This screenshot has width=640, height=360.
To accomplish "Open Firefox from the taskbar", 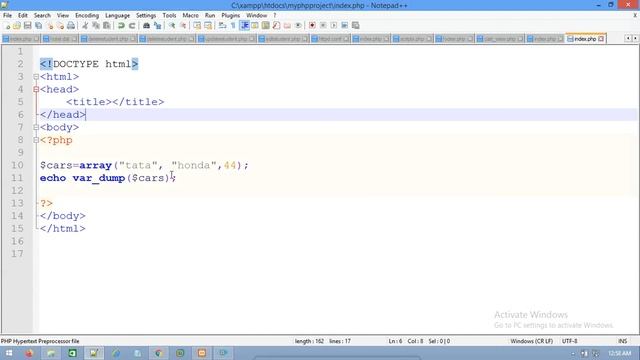I will point(29,353).
